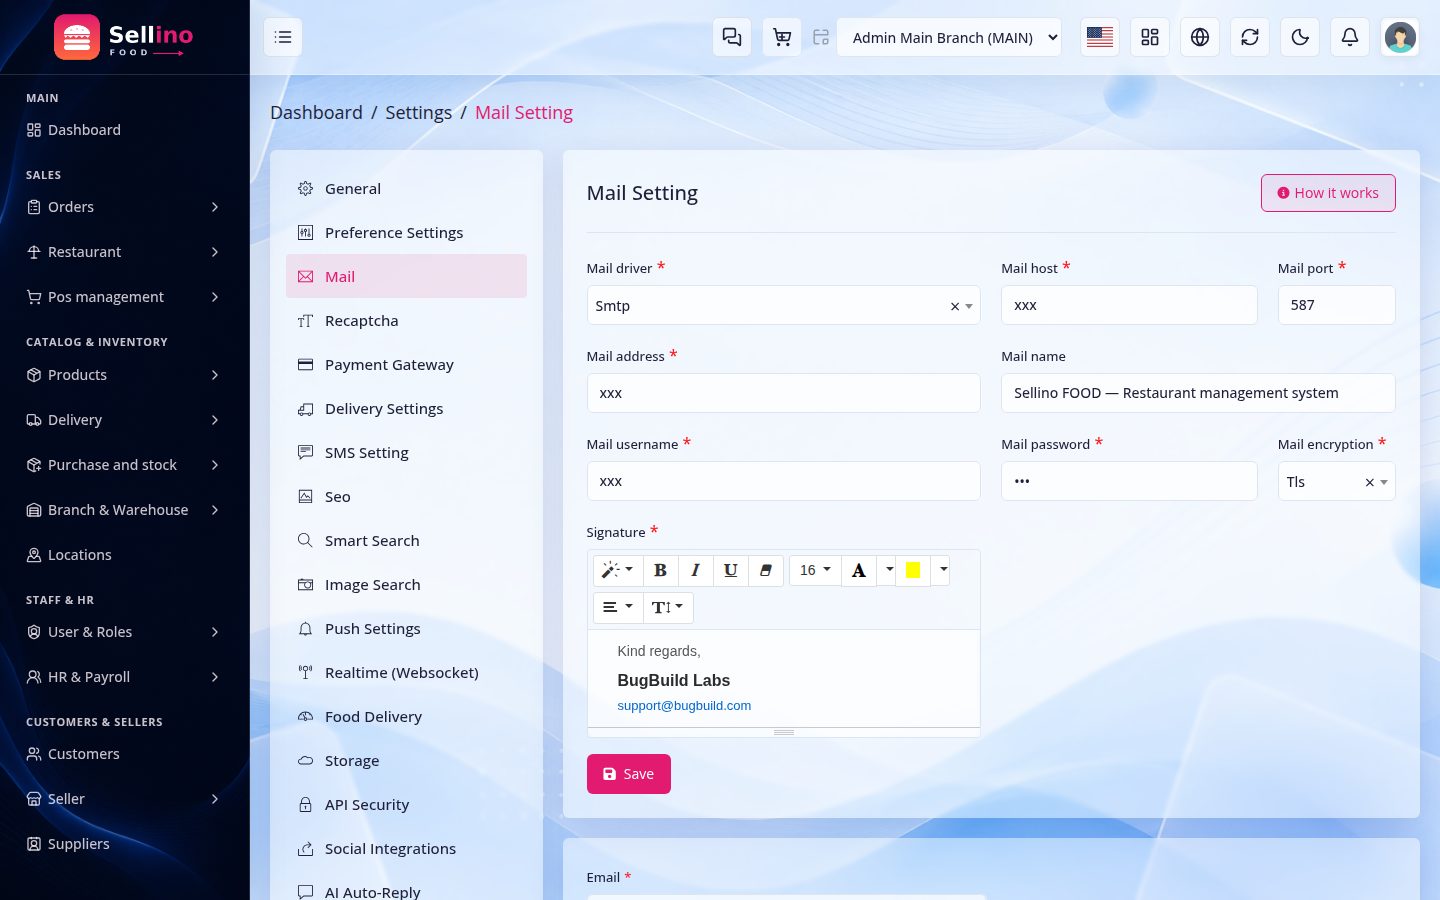The height and width of the screenshot is (900, 1440).
Task: Open SMS Setting tab
Action: [x=406, y=452]
